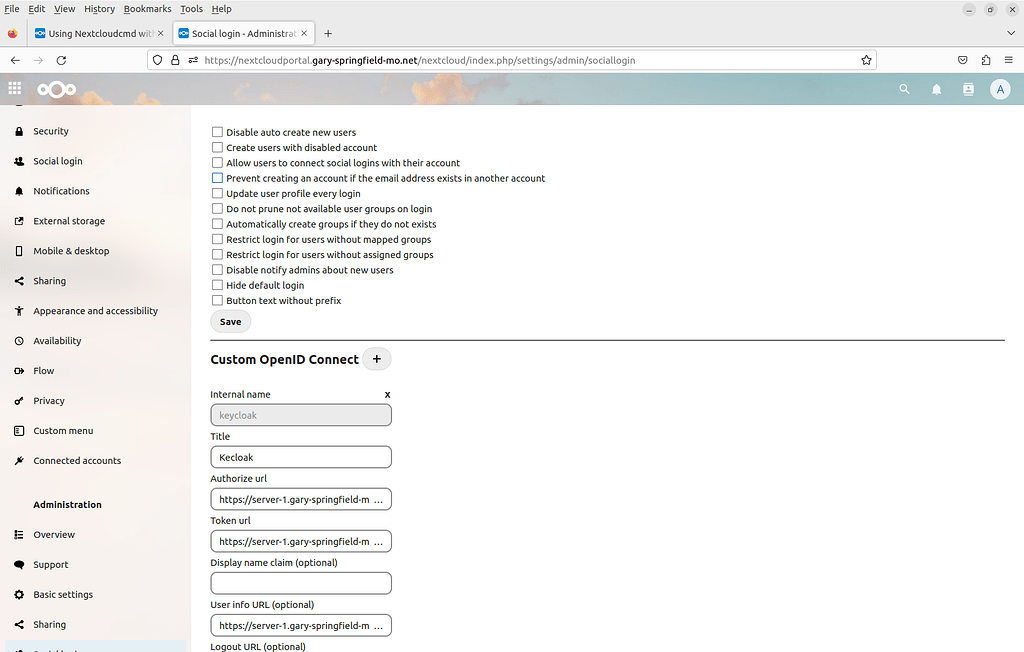Add a new Custom OpenID Connect provider
This screenshot has width=1024, height=652.
(x=377, y=359)
